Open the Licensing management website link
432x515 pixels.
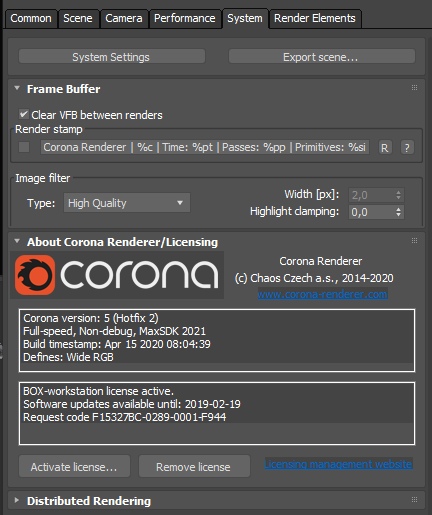pyautogui.click(x=338, y=464)
